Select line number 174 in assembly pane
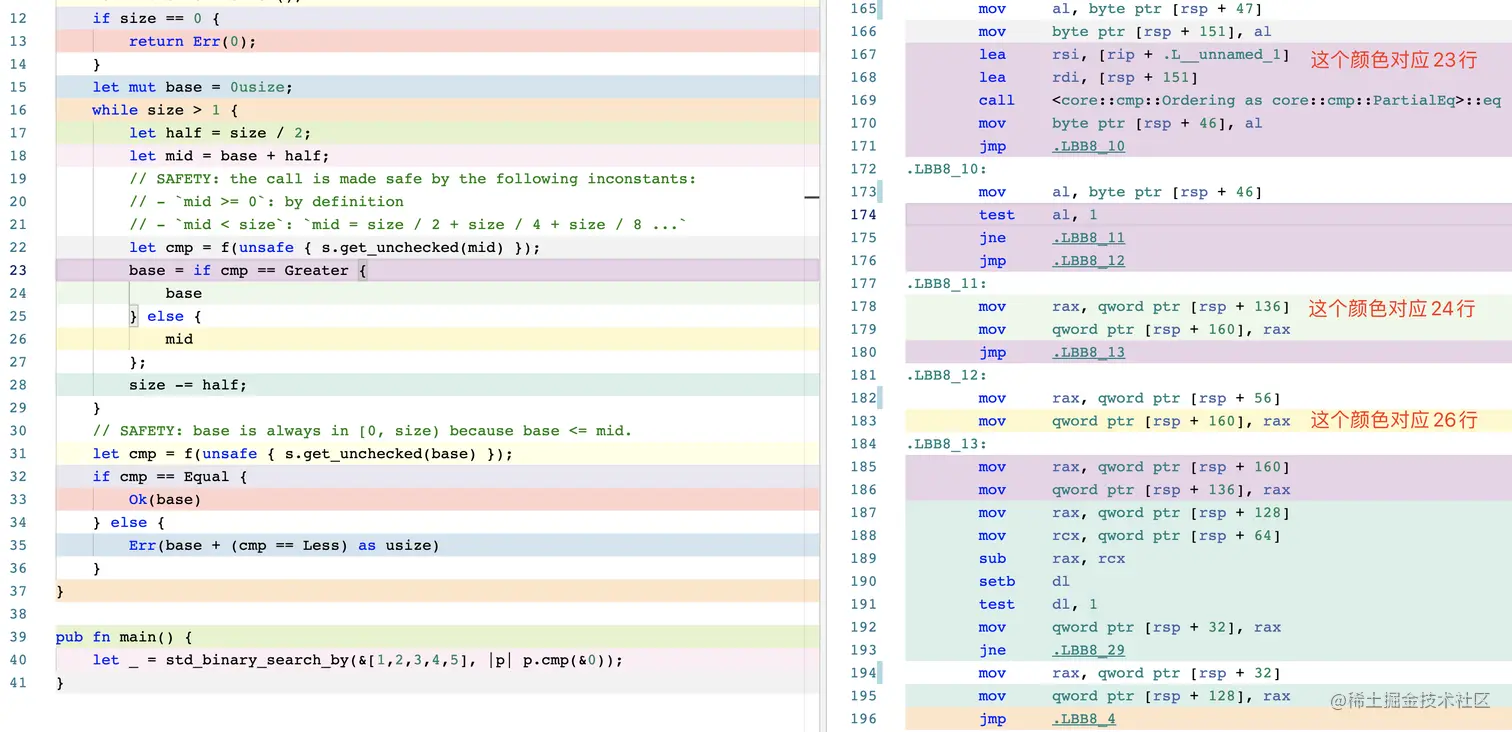 864,214
